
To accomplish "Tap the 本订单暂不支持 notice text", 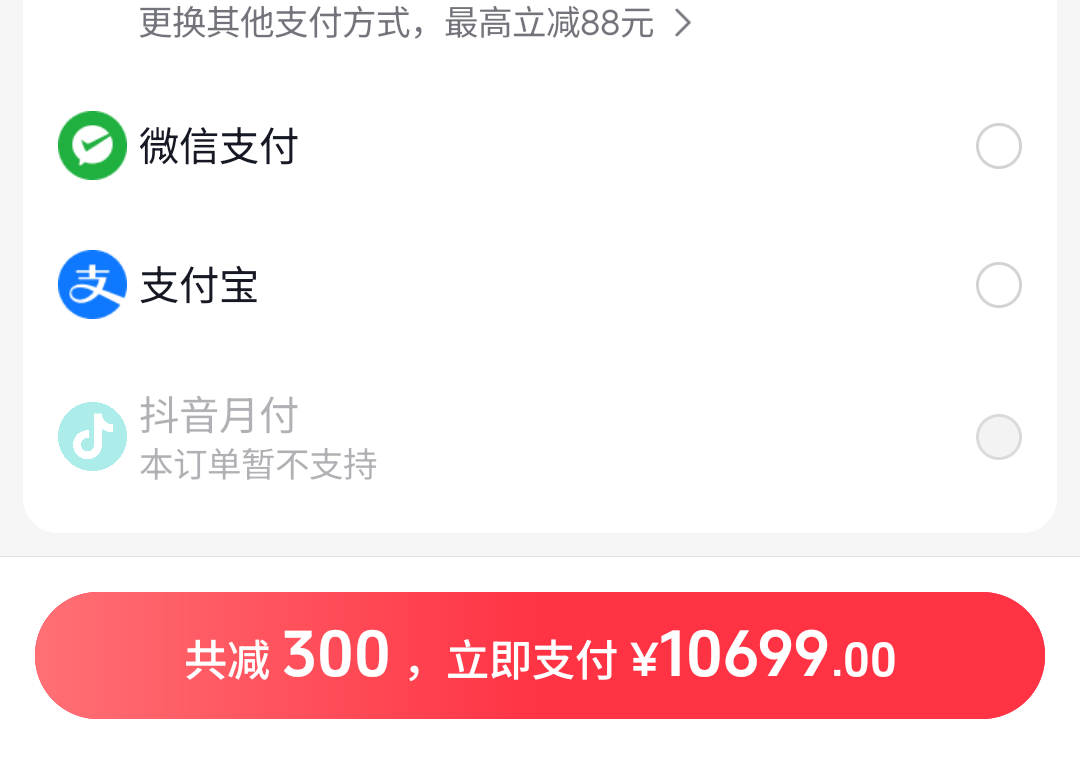I will pos(258,464).
